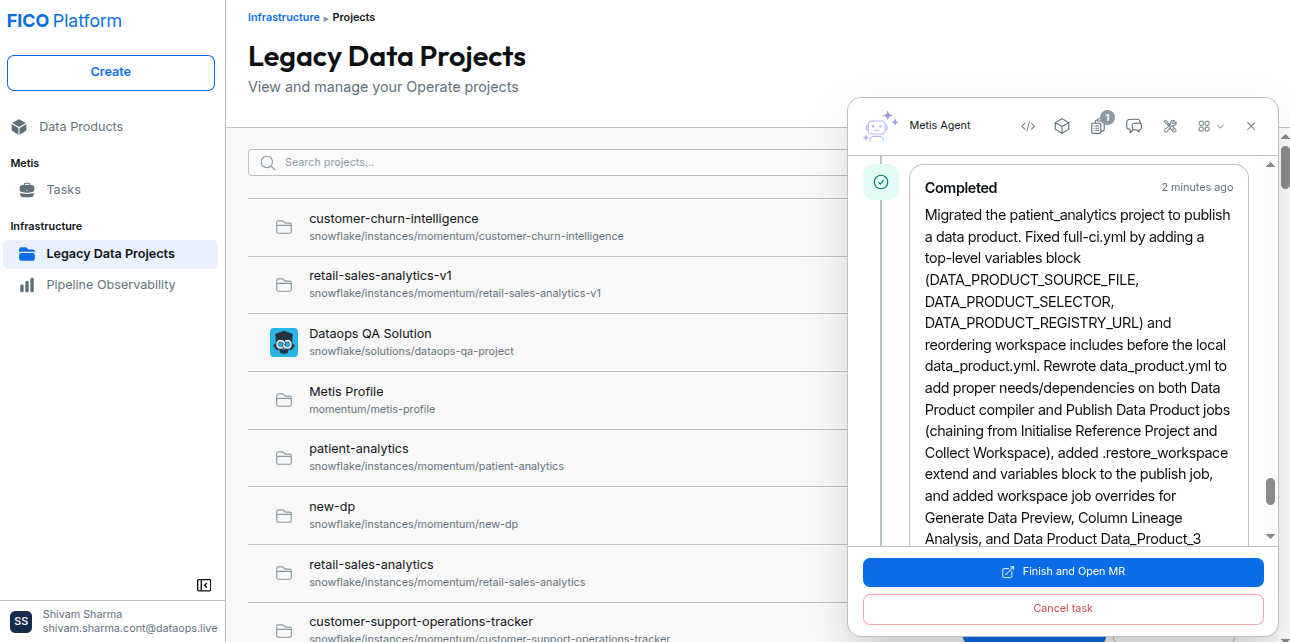Click the '2 minutes ago' timestamp
Screen dimensions: 1290x642
(1197, 188)
